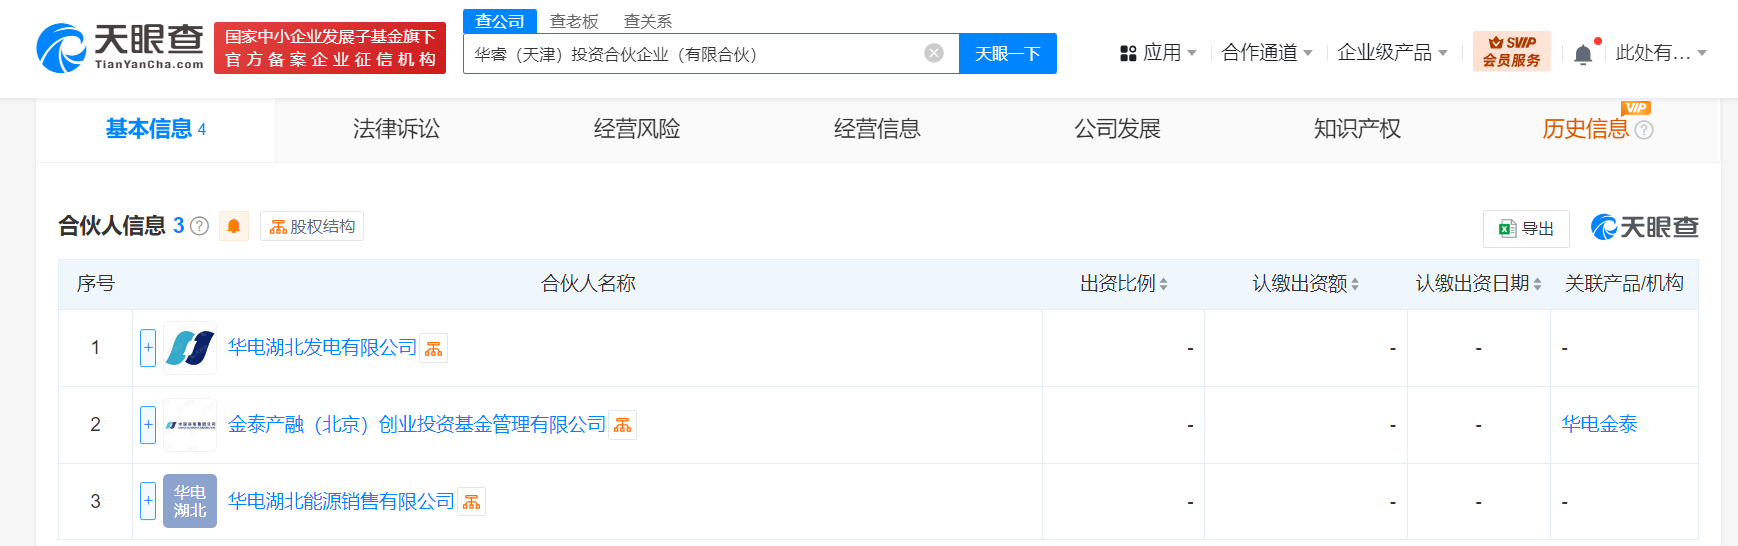Open equity structure icon for 华电湖北发电有限公司
This screenshot has width=1738, height=546.
433,348
